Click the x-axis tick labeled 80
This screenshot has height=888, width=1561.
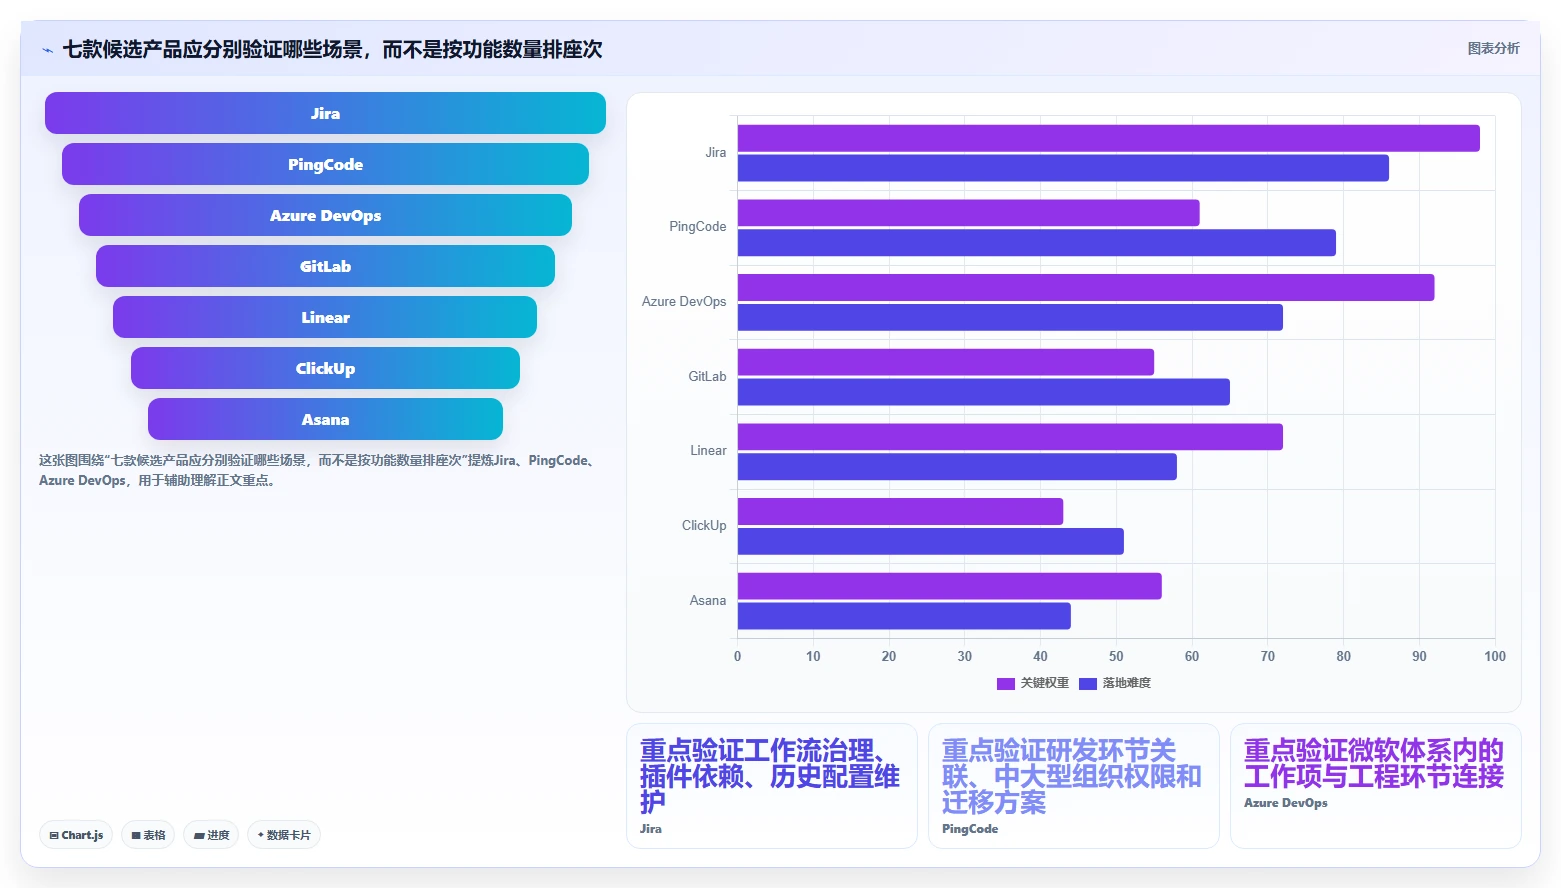(x=1343, y=657)
